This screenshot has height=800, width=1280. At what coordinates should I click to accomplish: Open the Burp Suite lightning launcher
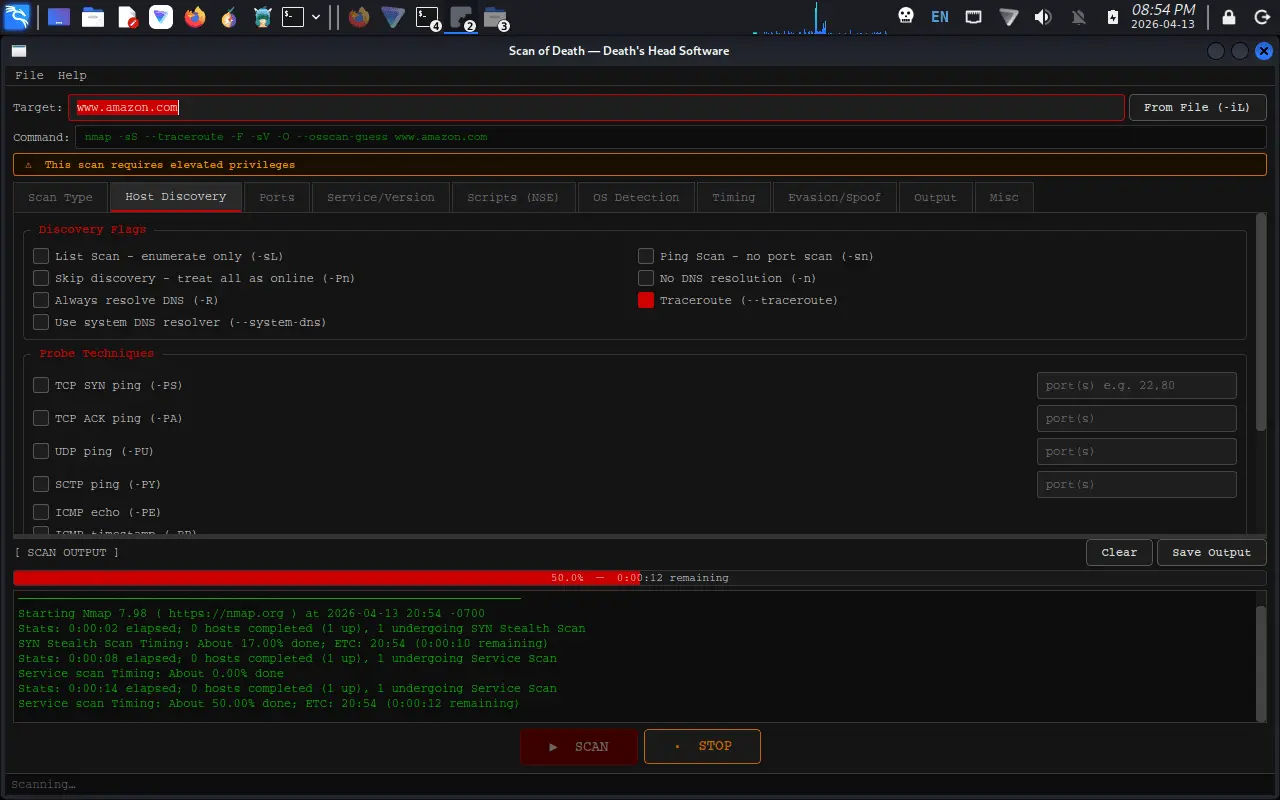[229, 16]
